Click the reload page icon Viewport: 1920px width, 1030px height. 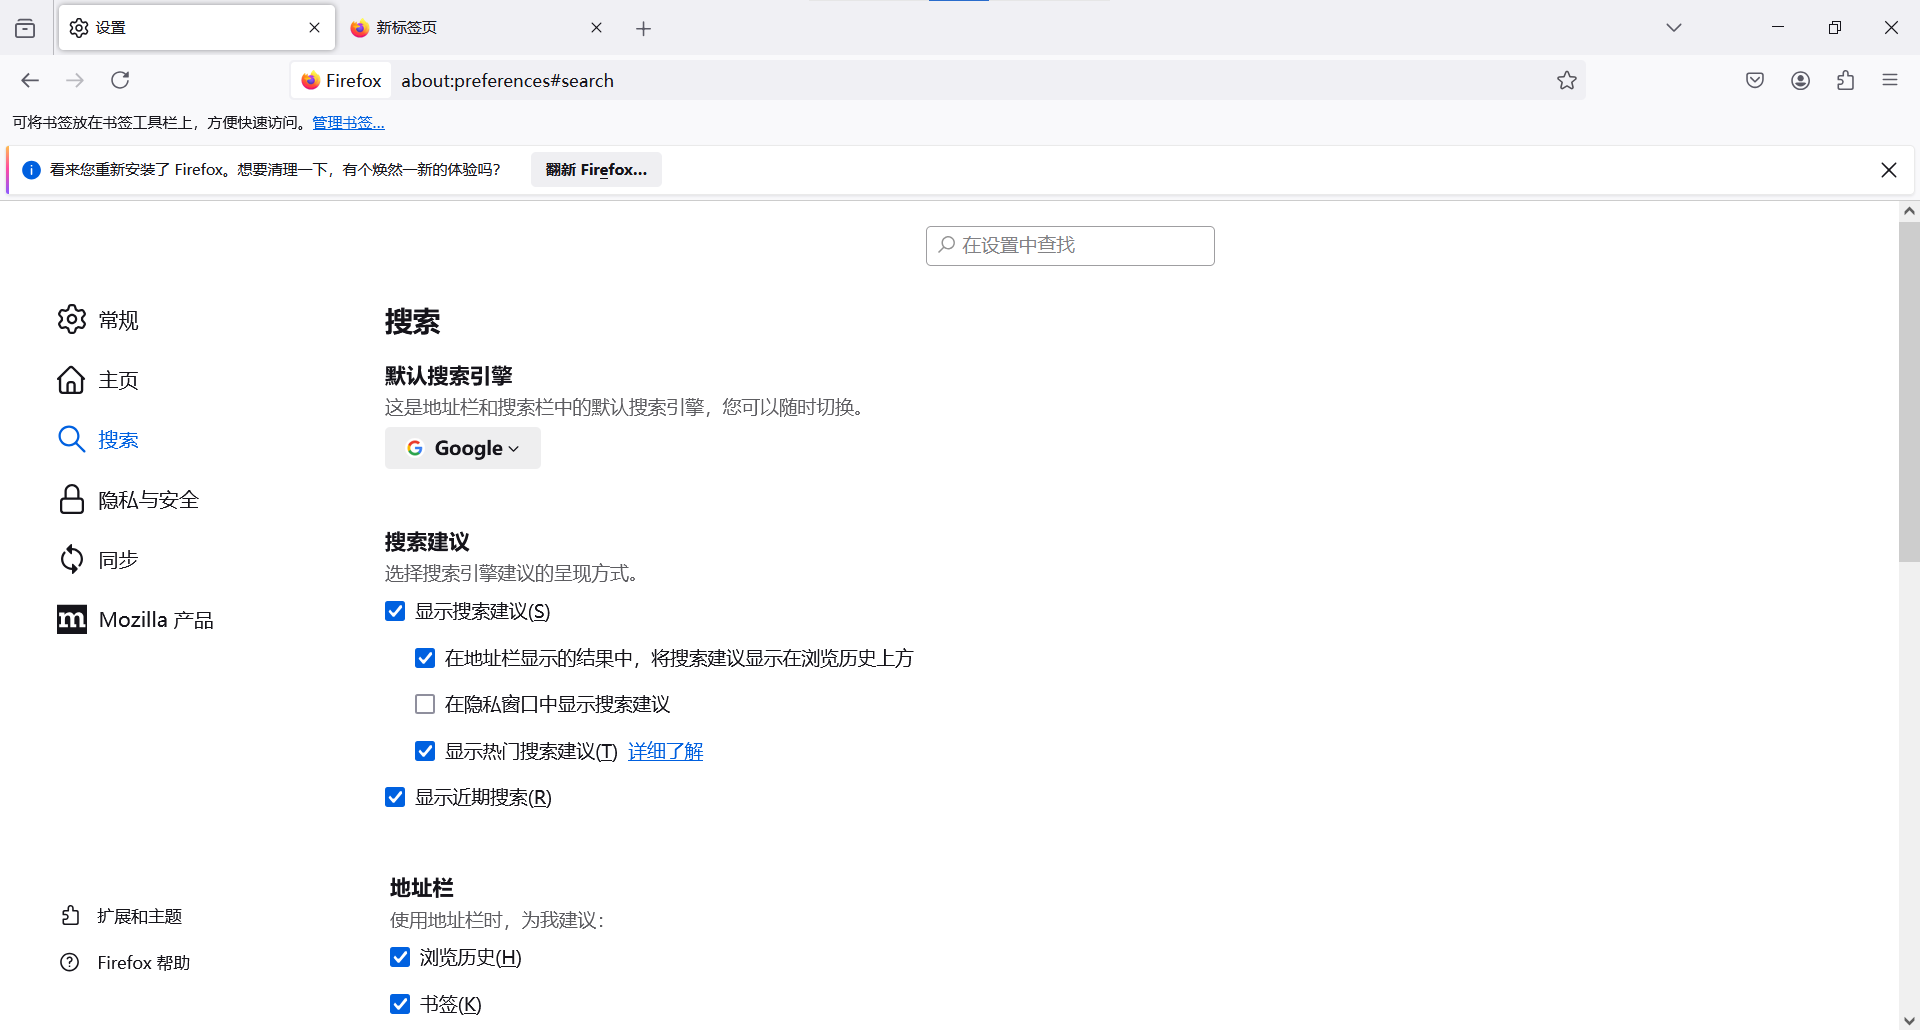[x=120, y=80]
